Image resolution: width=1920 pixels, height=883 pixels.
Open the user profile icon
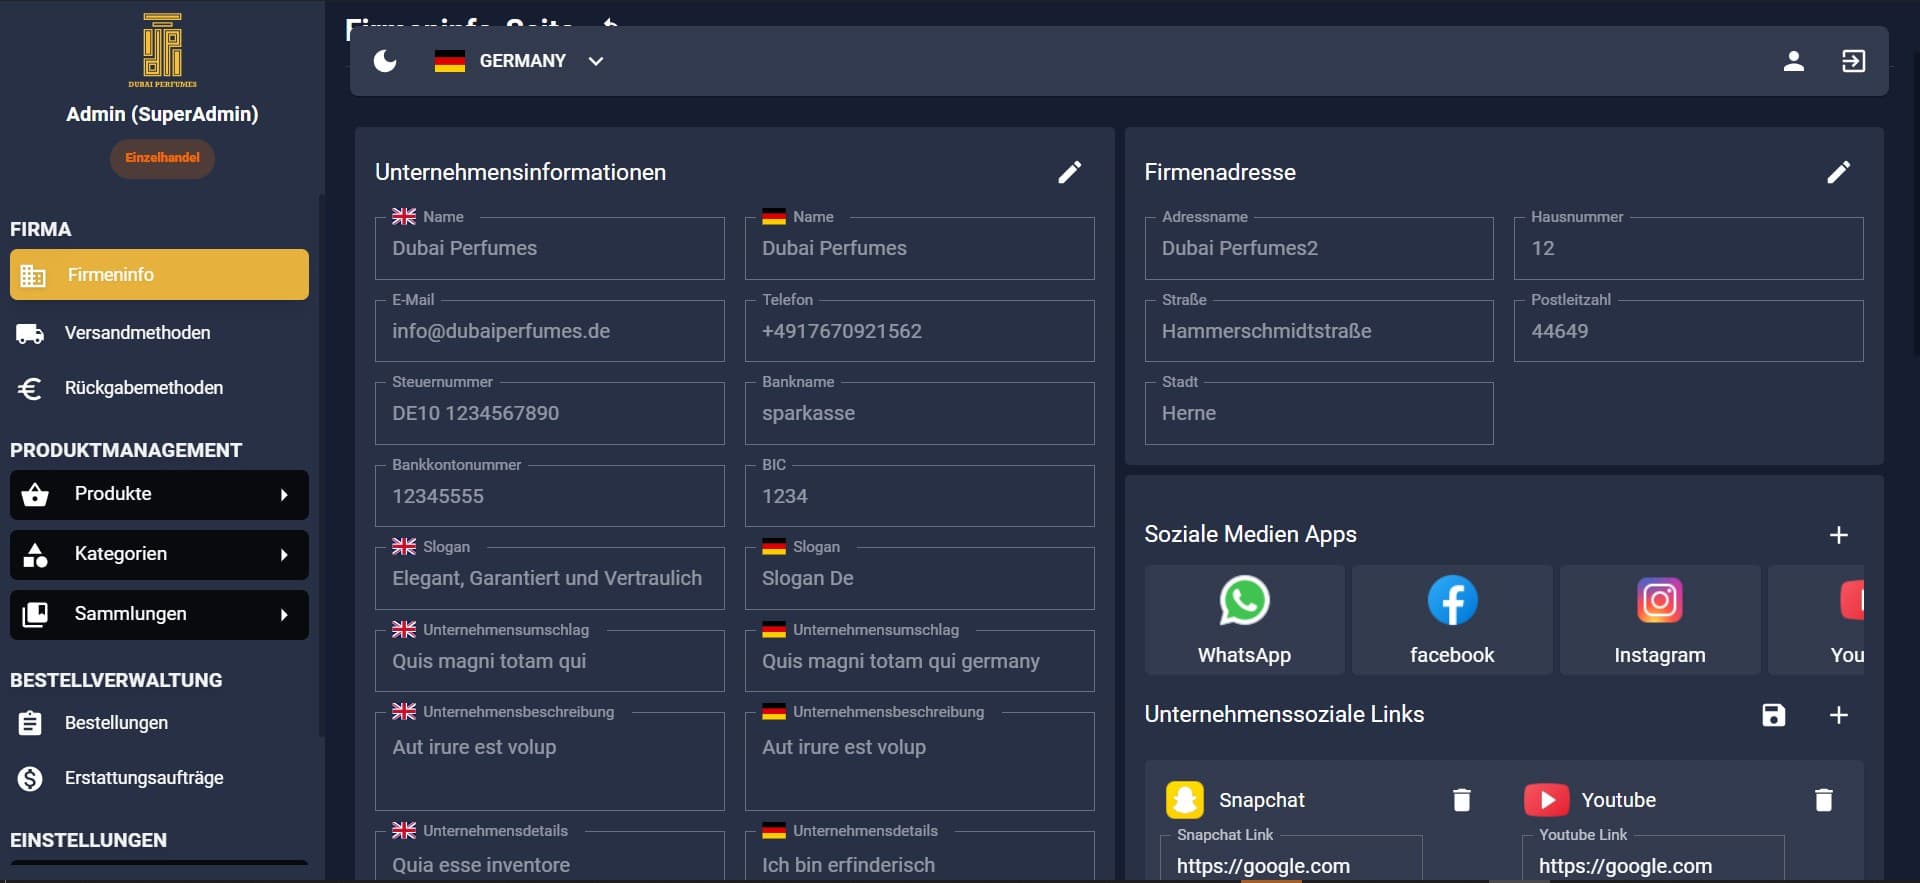(1793, 61)
